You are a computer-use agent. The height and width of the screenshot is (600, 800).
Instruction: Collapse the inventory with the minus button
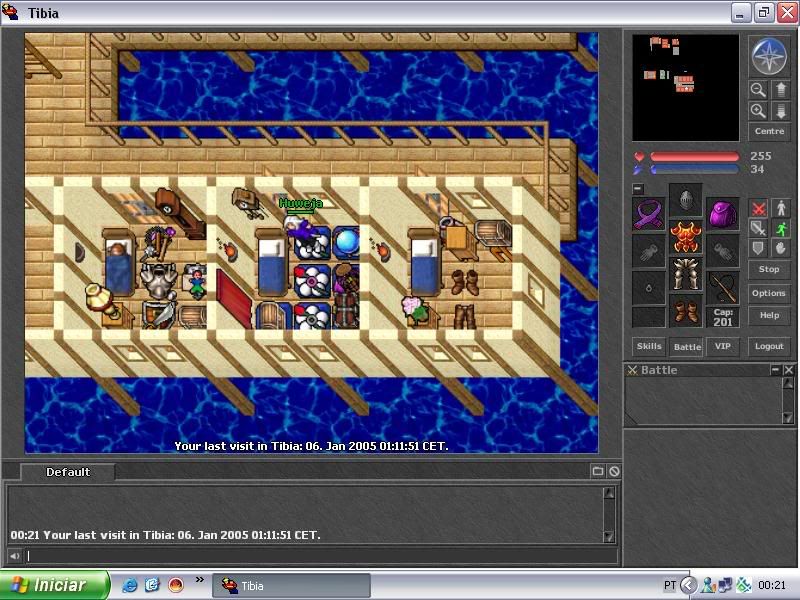[x=638, y=188]
